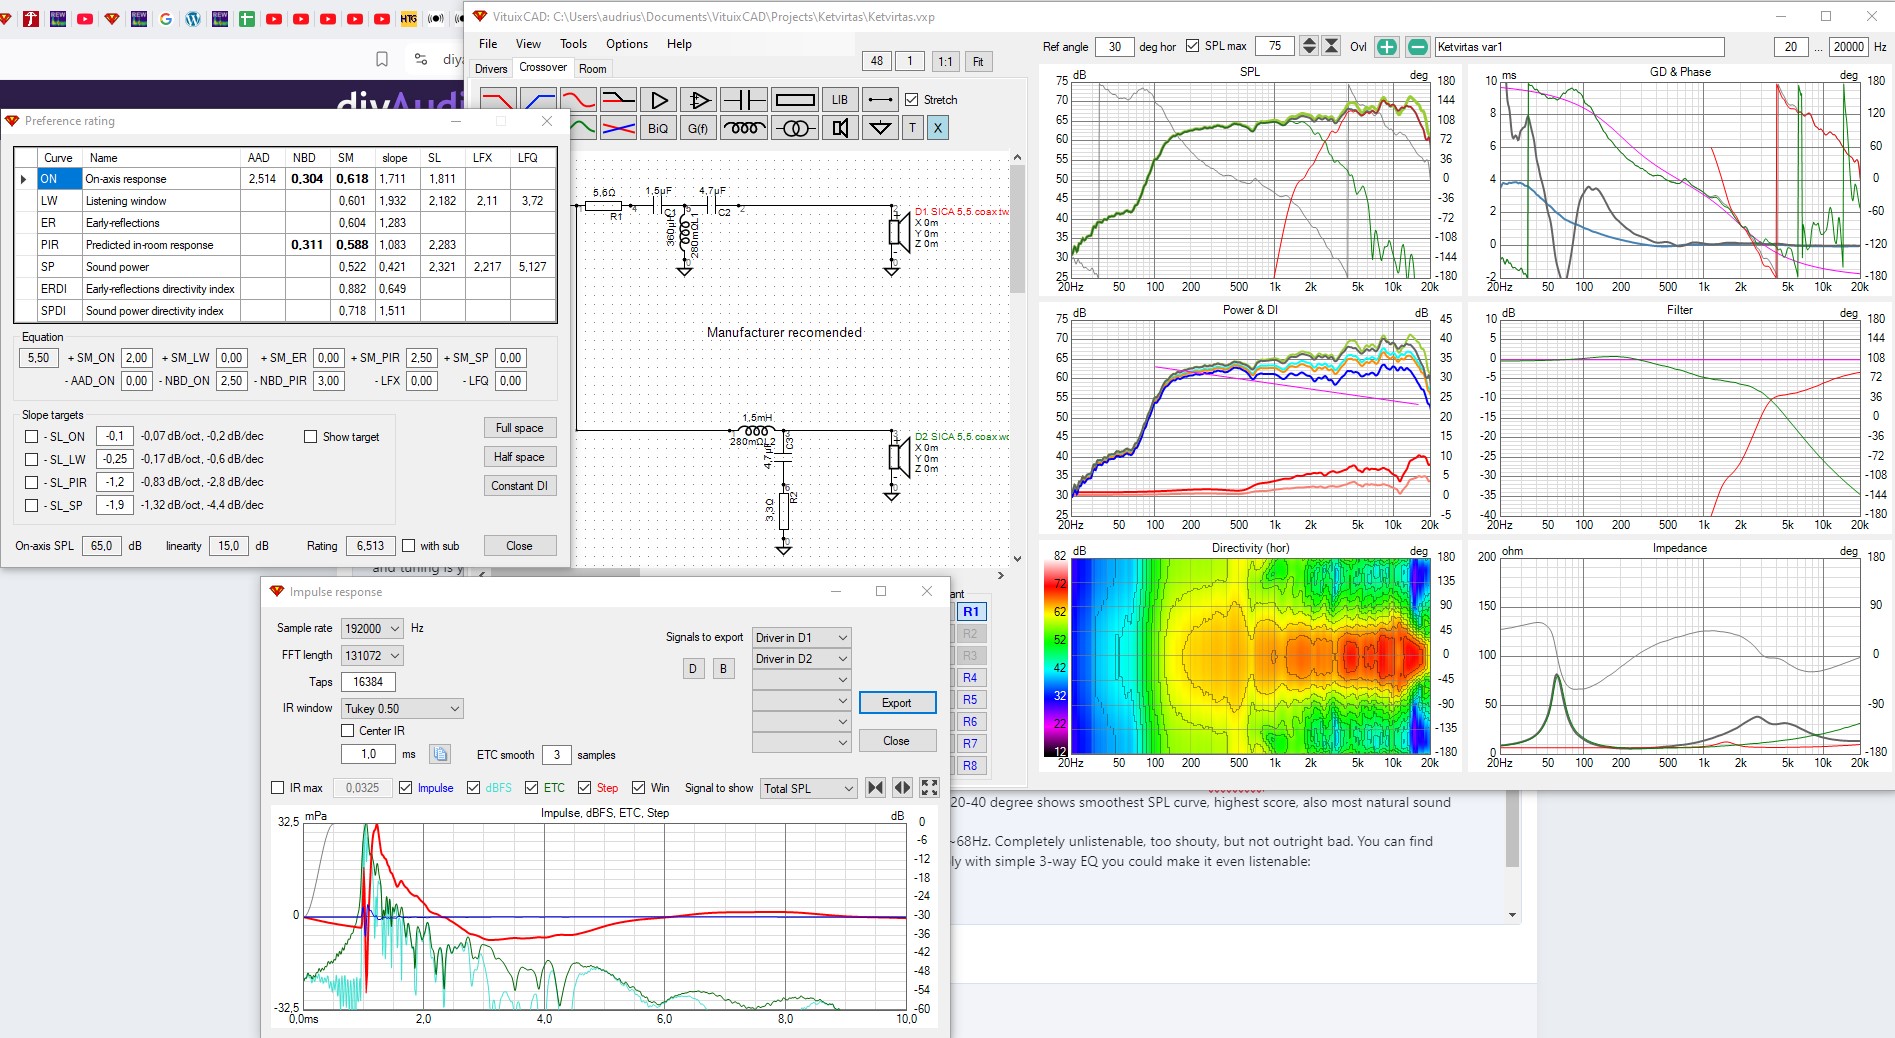Screen dimensions: 1895x1038
Task: Open the LIB component library
Action: pos(840,100)
